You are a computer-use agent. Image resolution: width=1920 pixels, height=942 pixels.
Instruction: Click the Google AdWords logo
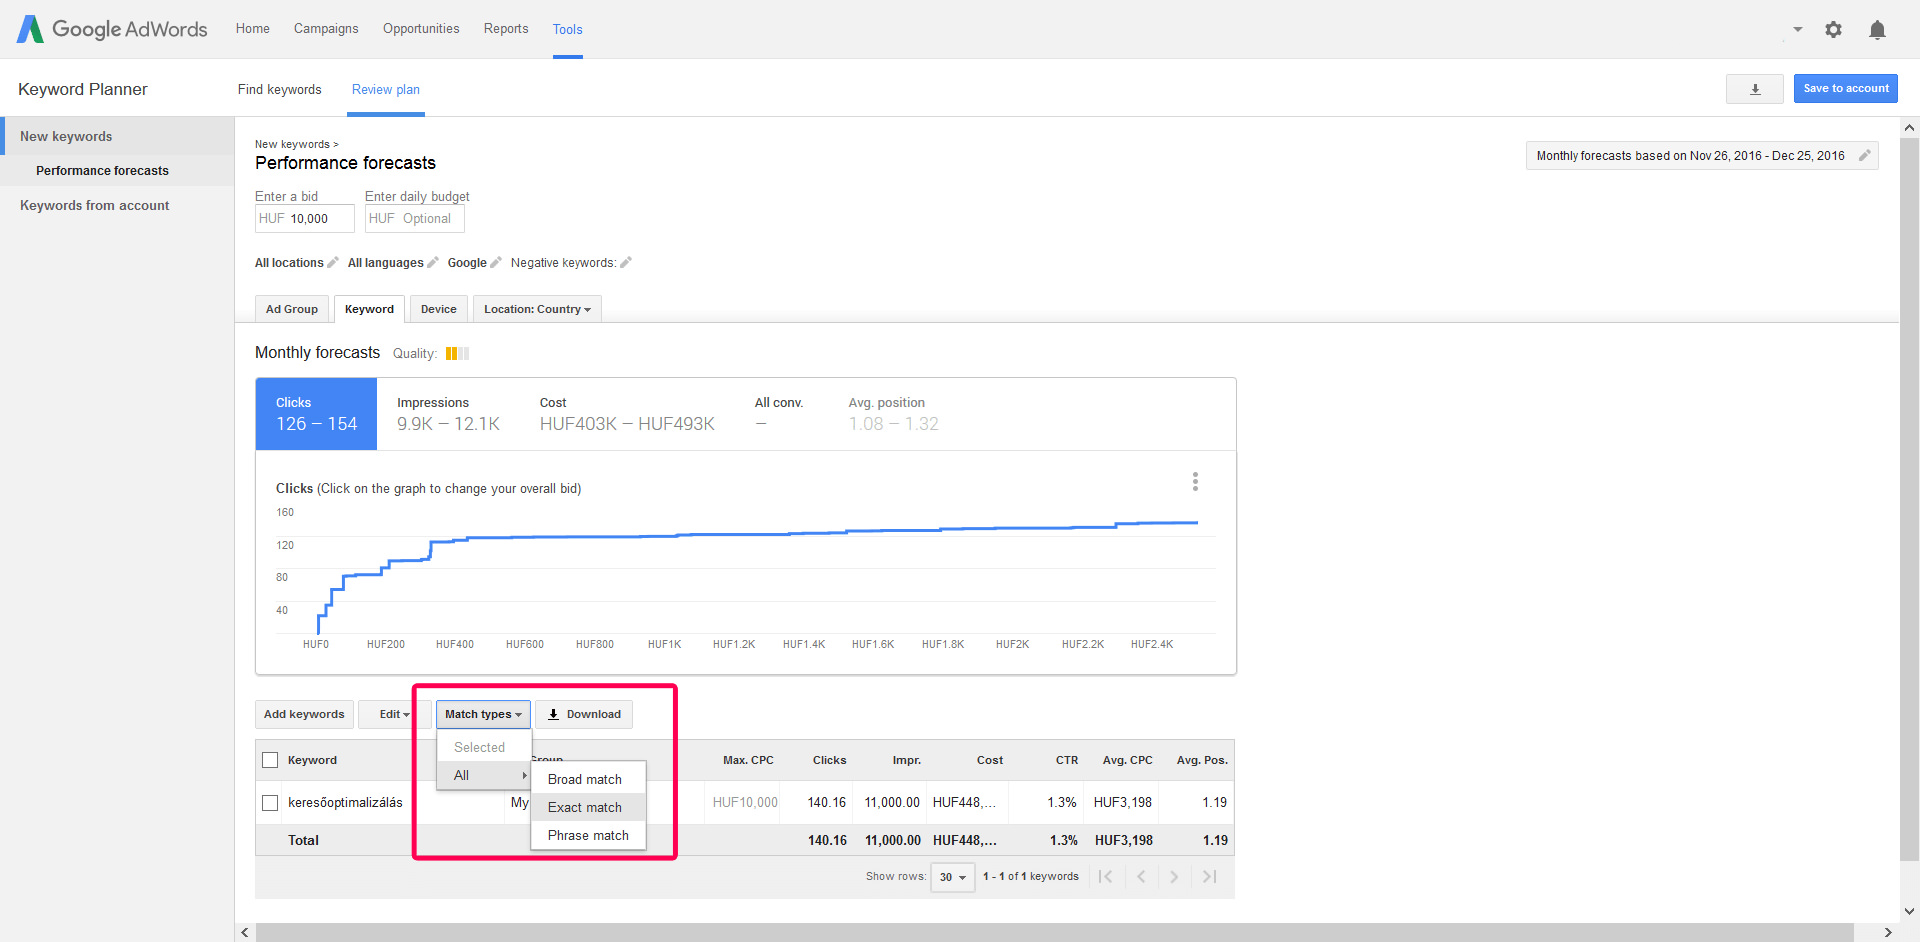pos(112,29)
